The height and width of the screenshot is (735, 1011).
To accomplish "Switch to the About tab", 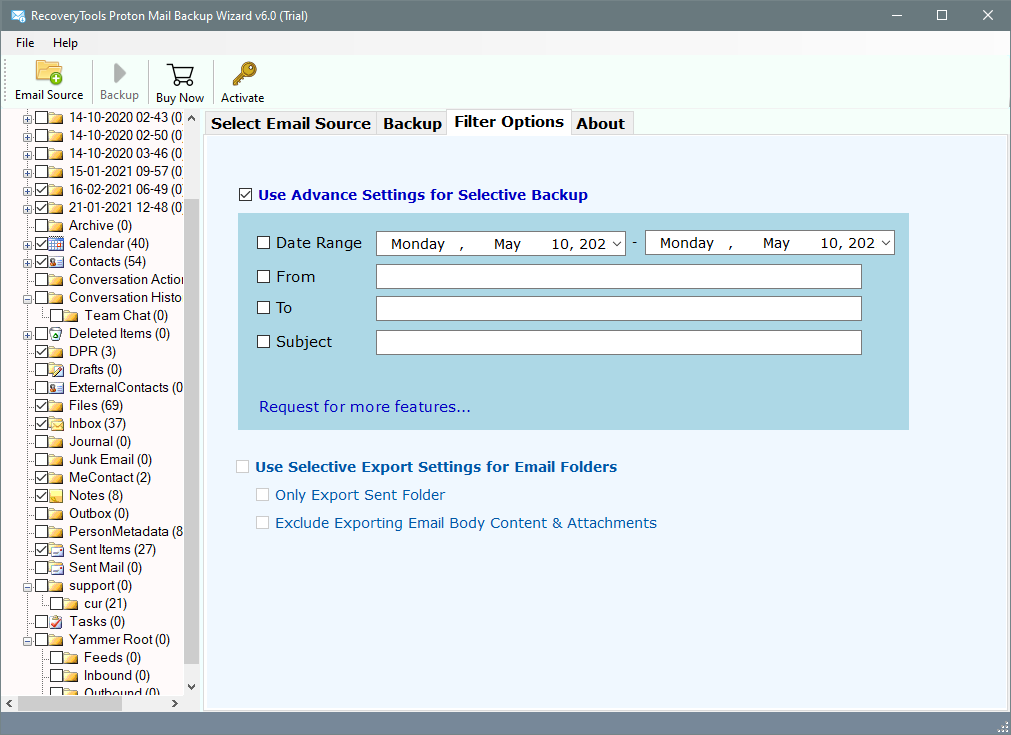I will (601, 124).
